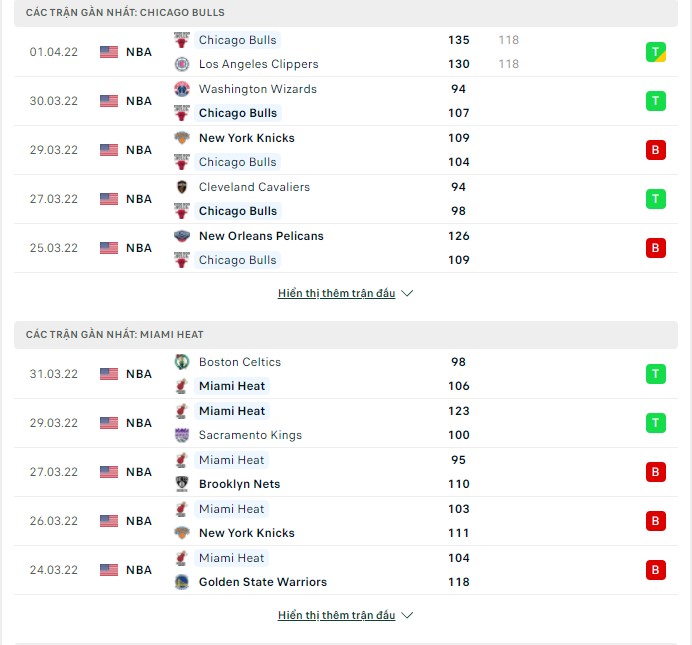This screenshot has height=645, width=692.
Task: Click the USA flag on 01.04.22 match
Action: 109,52
